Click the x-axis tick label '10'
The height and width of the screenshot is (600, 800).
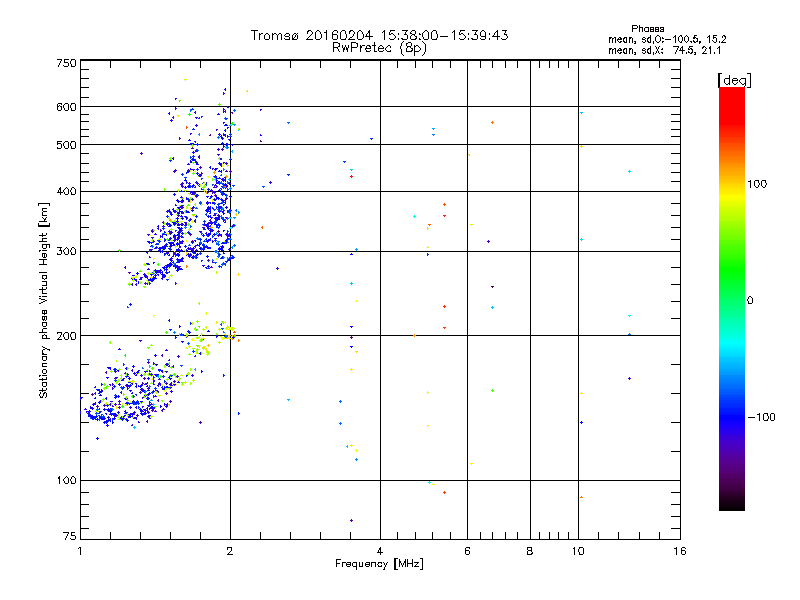[578, 551]
